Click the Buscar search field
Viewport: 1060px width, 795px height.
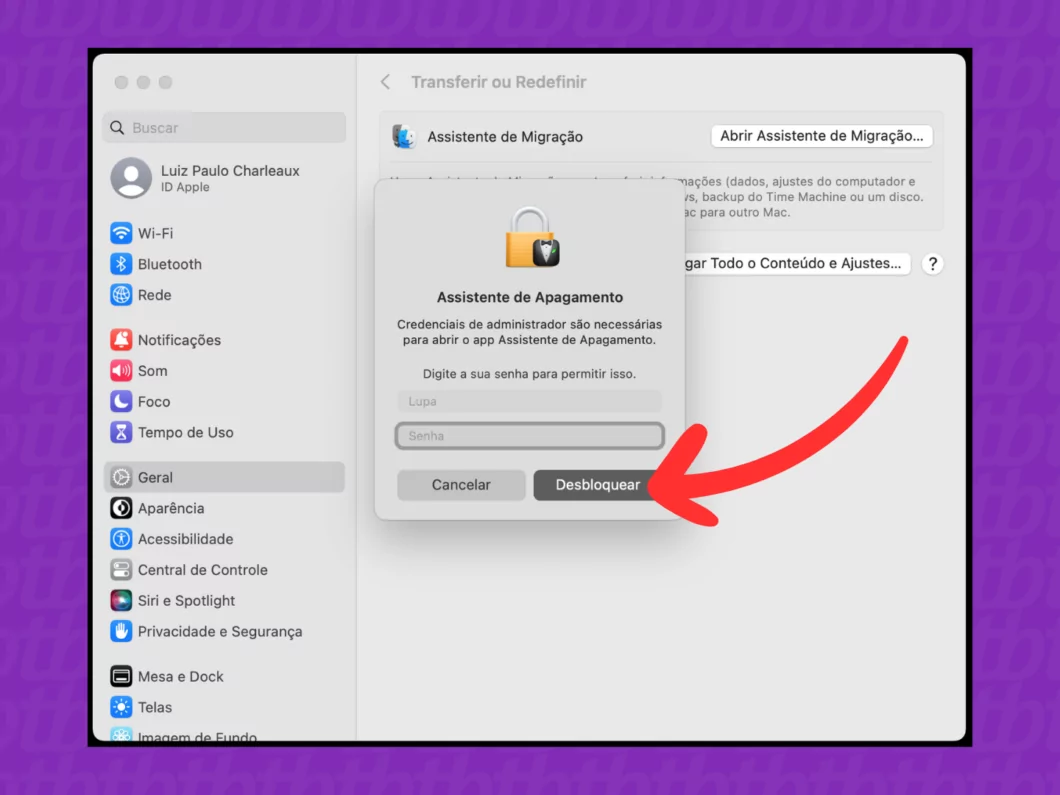pyautogui.click(x=224, y=128)
